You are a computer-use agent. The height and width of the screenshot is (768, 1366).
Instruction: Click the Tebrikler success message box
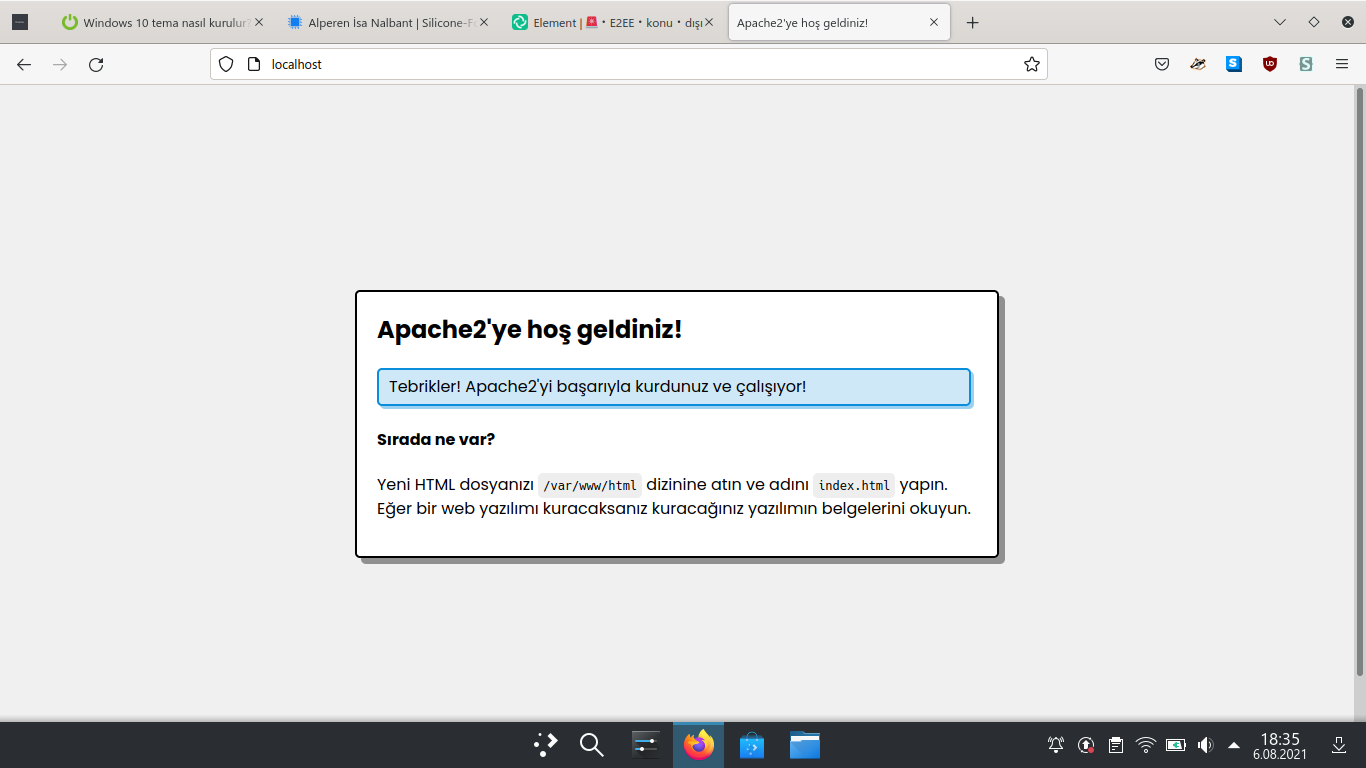(674, 387)
